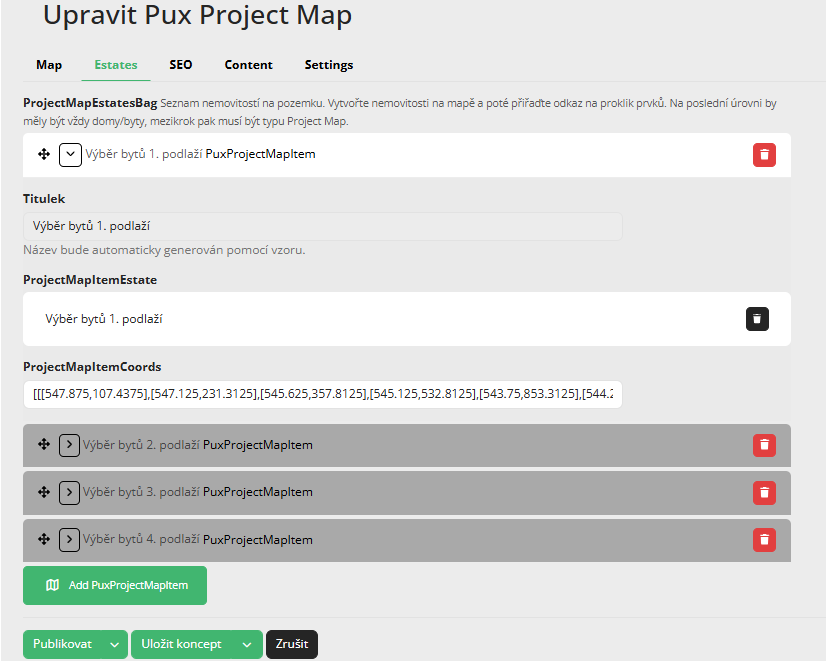The width and height of the screenshot is (826, 661).
Task: Click move handle of "Výběr bytů 4. podlaží"
Action: point(43,539)
